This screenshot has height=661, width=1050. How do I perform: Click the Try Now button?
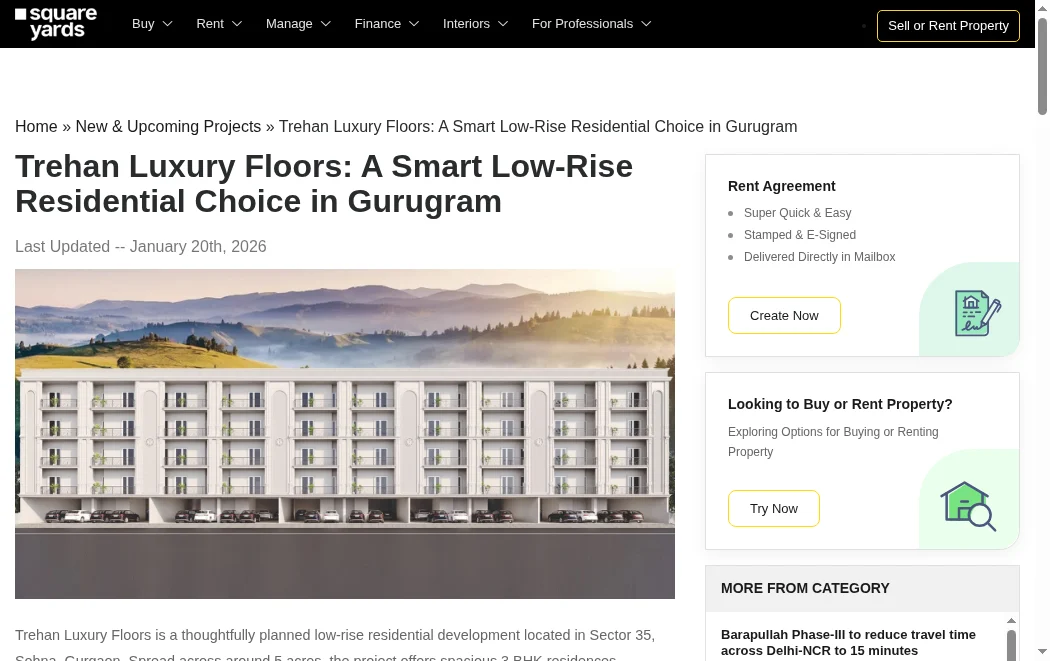pyautogui.click(x=773, y=508)
